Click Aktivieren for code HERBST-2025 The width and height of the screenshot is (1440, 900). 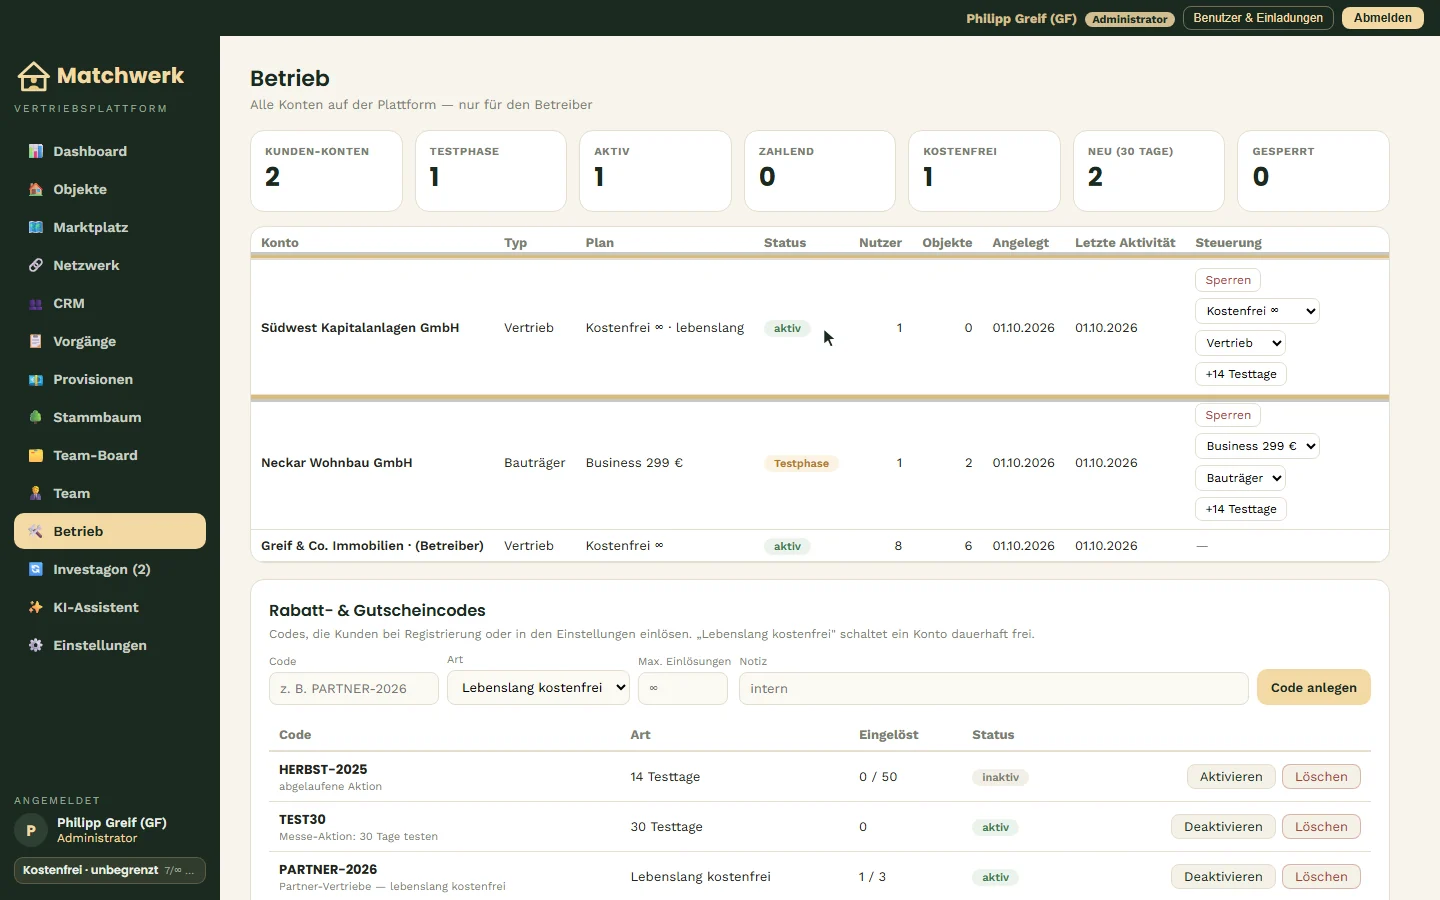(x=1231, y=777)
